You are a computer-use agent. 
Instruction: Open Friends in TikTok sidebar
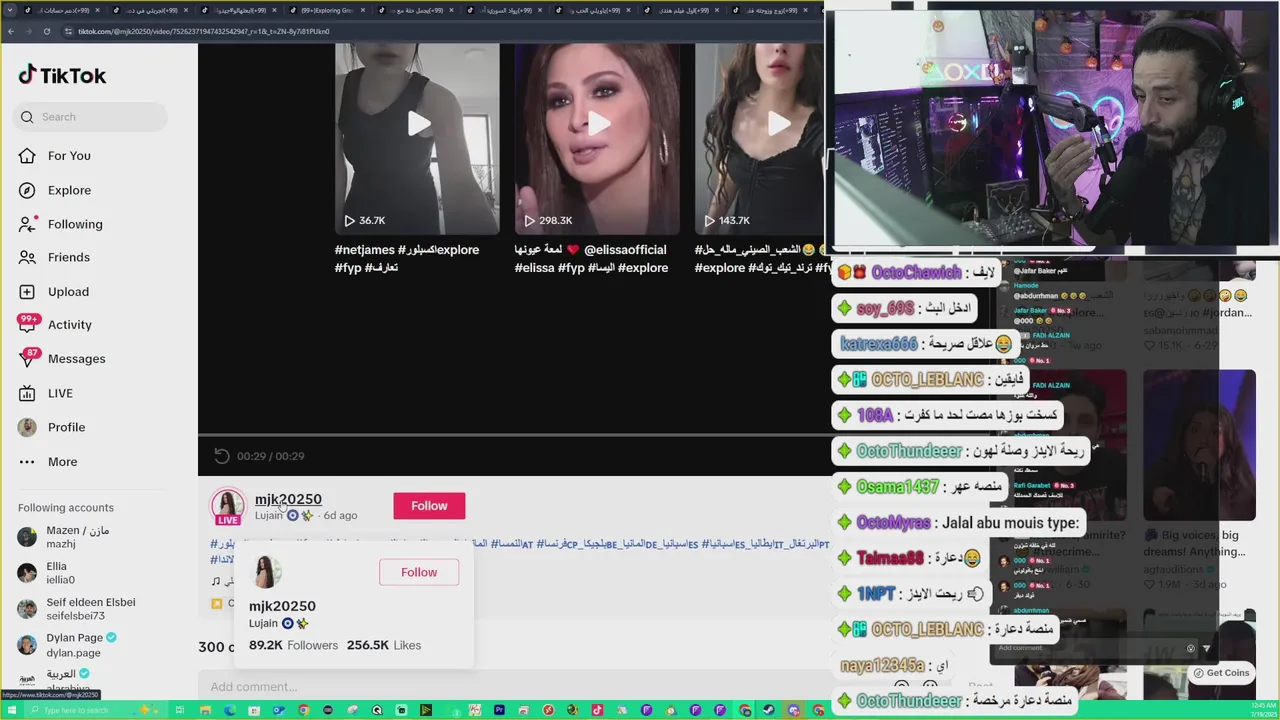pos(69,257)
